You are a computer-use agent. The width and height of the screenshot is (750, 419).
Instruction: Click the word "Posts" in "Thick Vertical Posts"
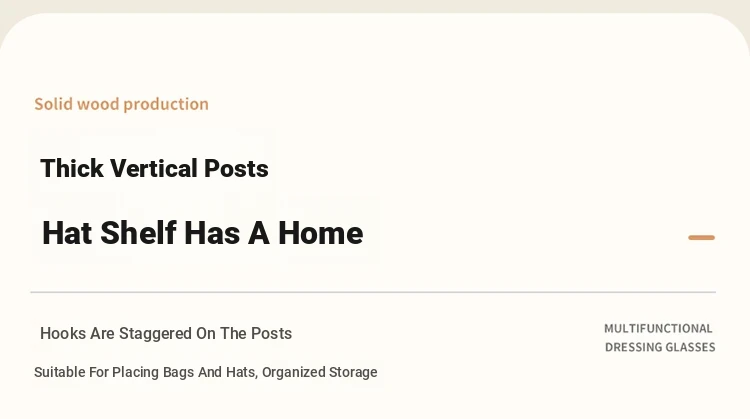236,168
